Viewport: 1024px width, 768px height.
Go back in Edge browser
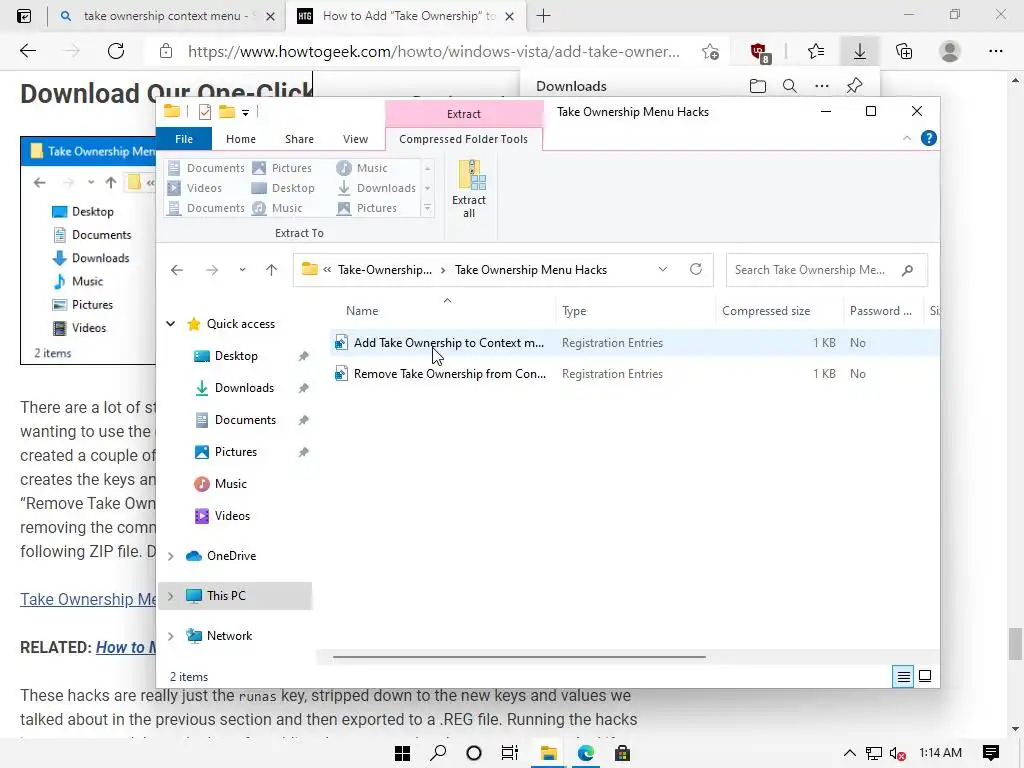coord(28,51)
